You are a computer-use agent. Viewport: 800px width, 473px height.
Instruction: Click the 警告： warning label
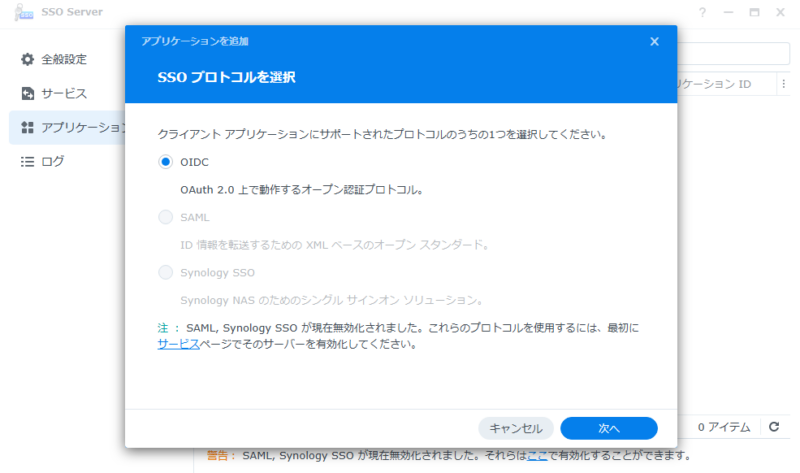tap(221, 455)
